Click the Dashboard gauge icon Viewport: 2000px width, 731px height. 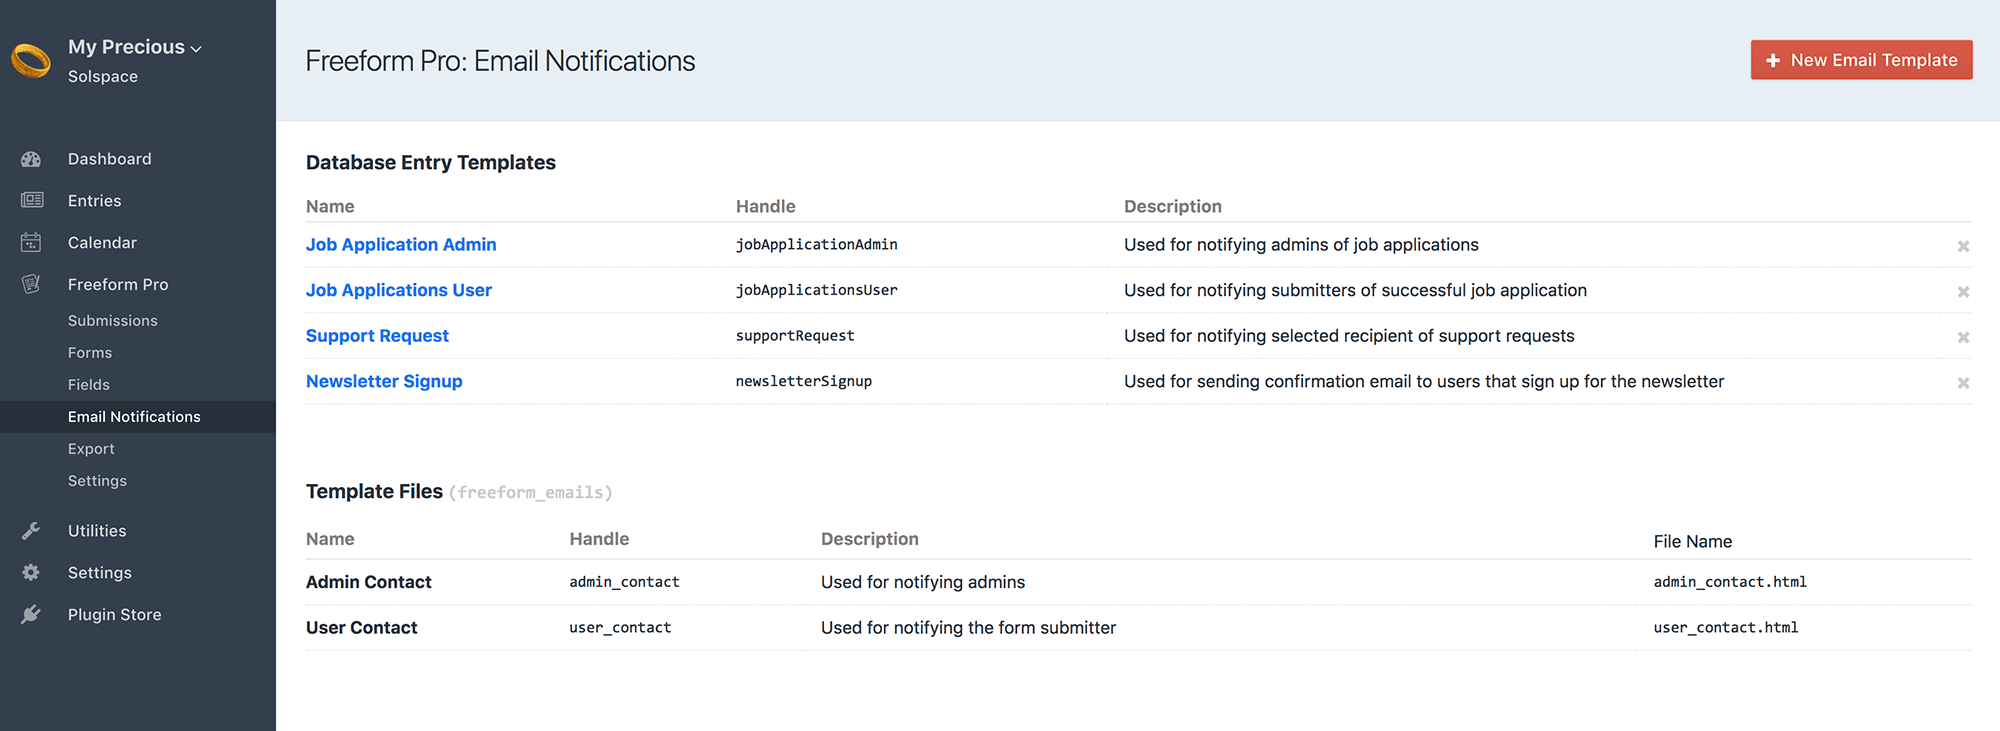coord(31,159)
